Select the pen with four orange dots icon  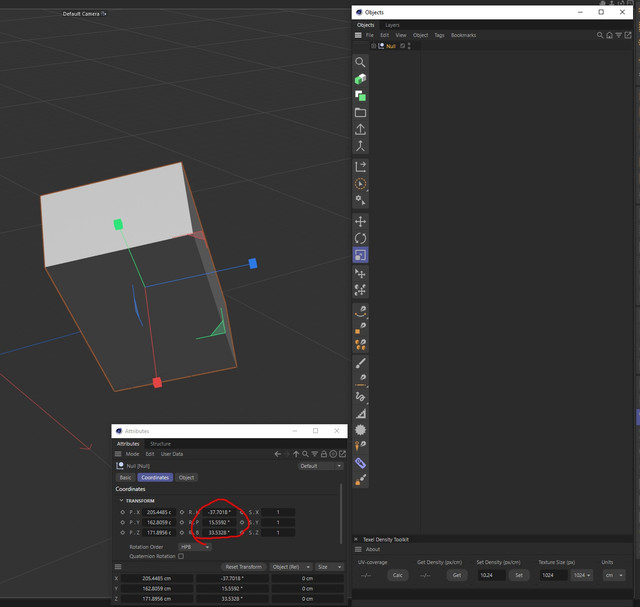click(360, 345)
